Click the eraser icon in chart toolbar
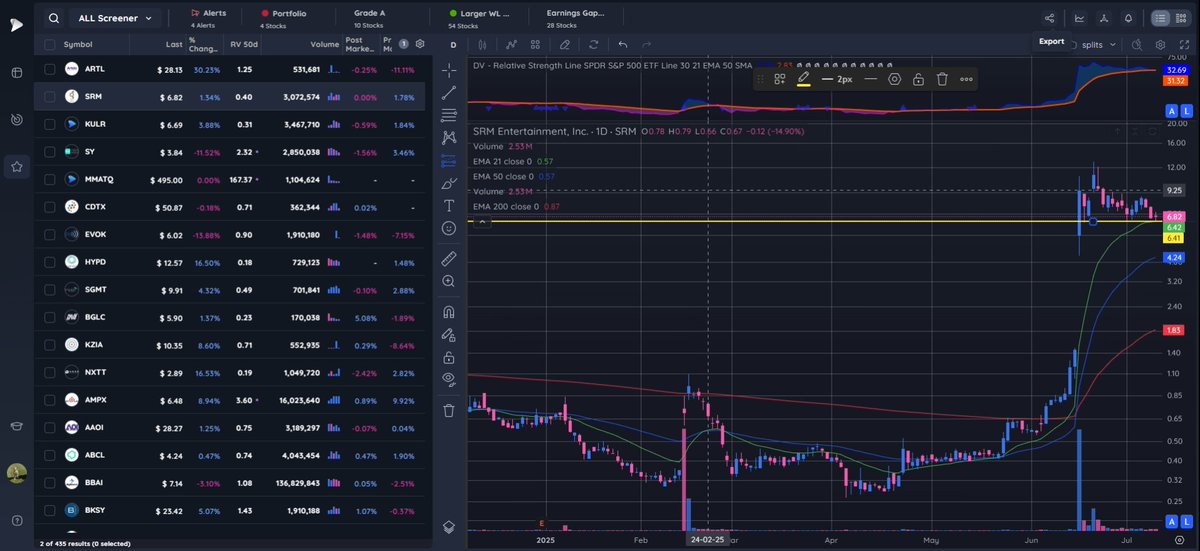Image resolution: width=1200 pixels, height=551 pixels. (x=565, y=45)
